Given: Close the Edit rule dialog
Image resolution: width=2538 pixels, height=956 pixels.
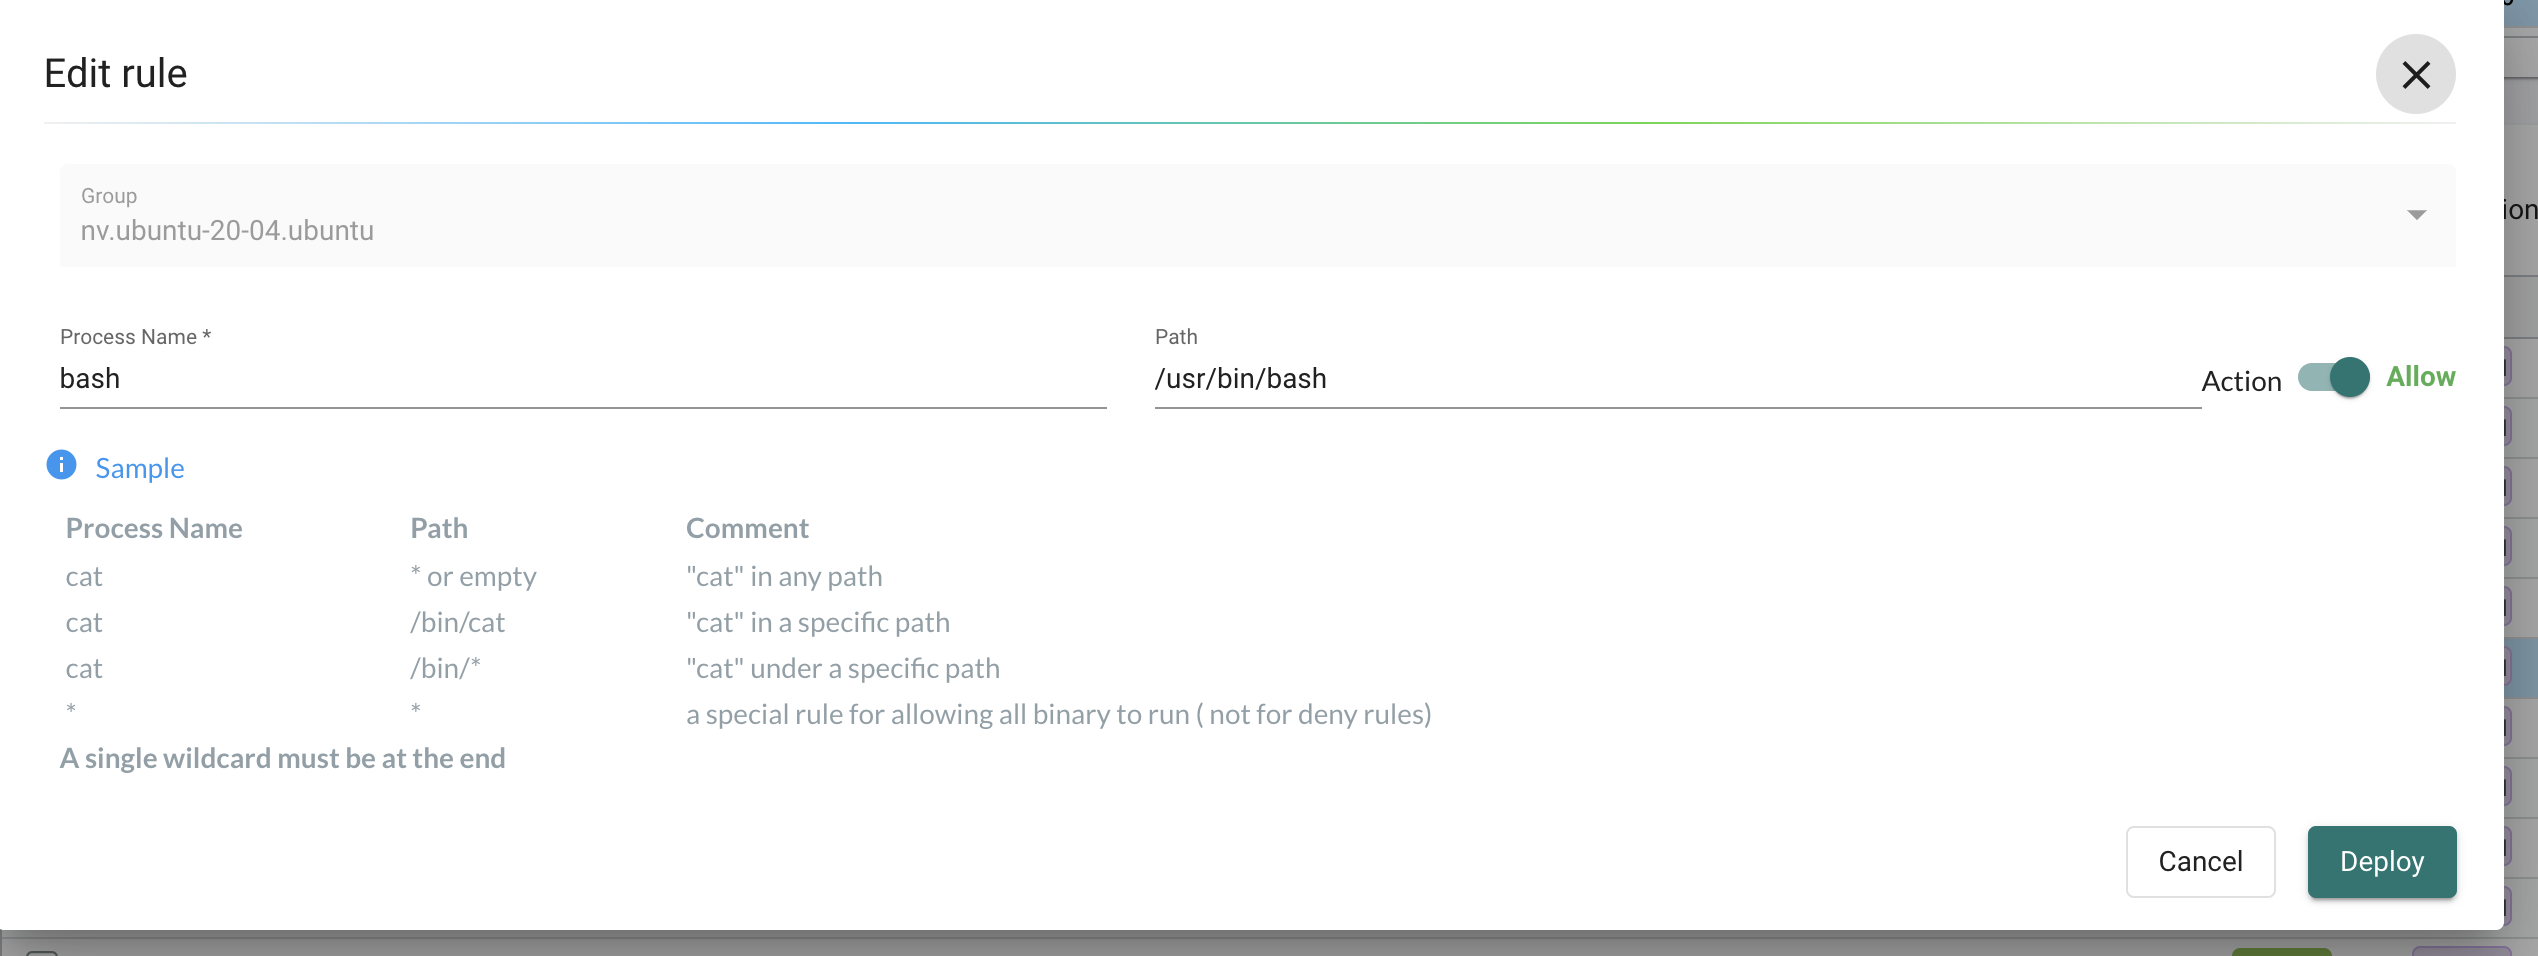Looking at the screenshot, I should coord(2415,74).
